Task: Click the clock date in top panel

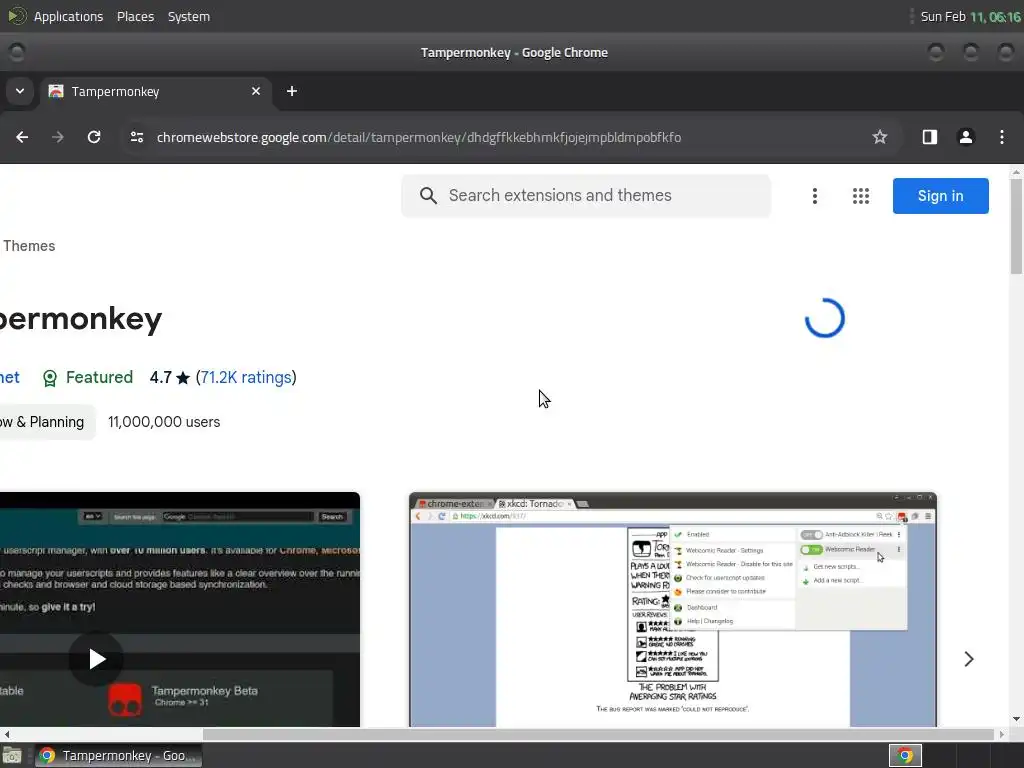Action: pyautogui.click(x=970, y=16)
